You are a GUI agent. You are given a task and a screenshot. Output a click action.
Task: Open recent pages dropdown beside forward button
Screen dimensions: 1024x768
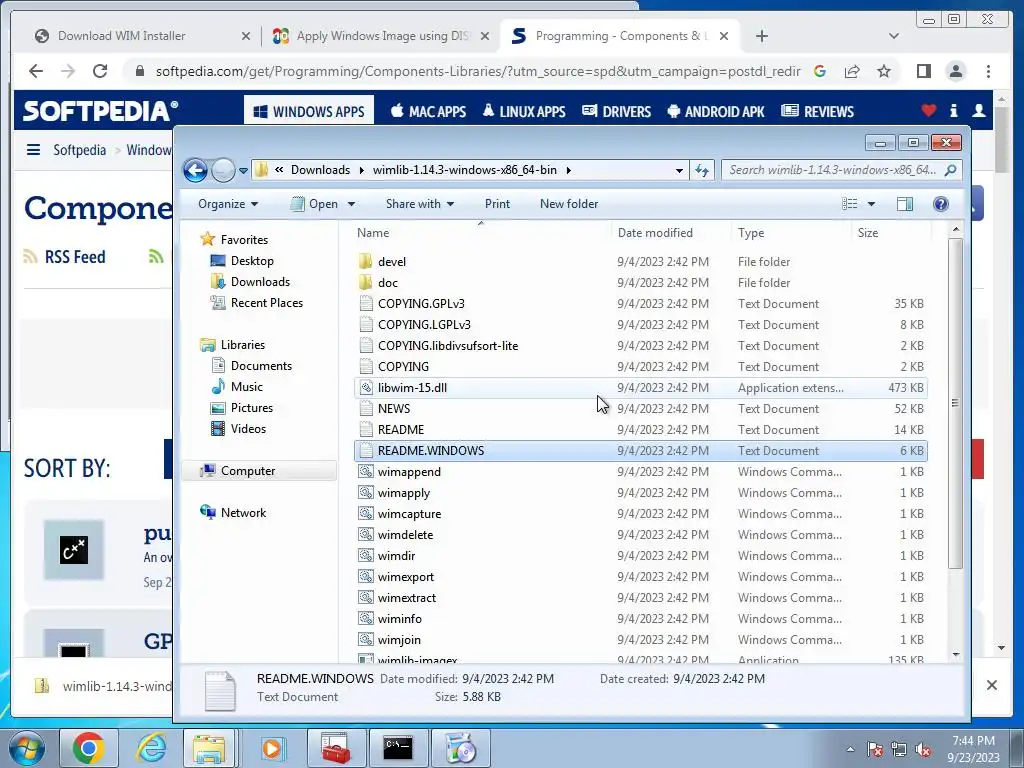[243, 171]
